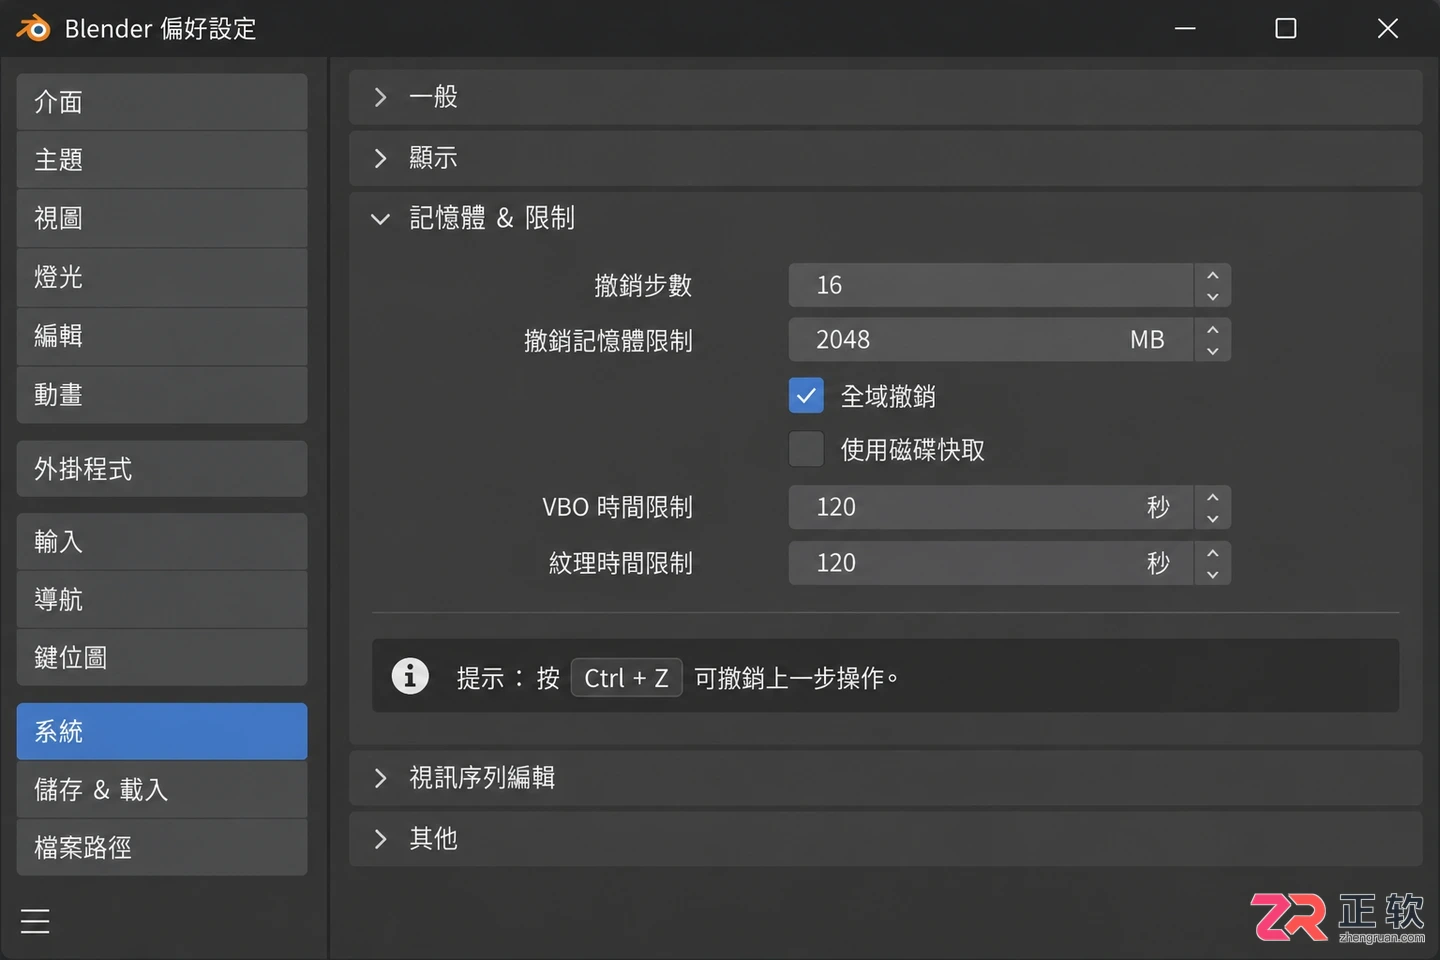Click the Blender logo in title bar

pos(33,28)
